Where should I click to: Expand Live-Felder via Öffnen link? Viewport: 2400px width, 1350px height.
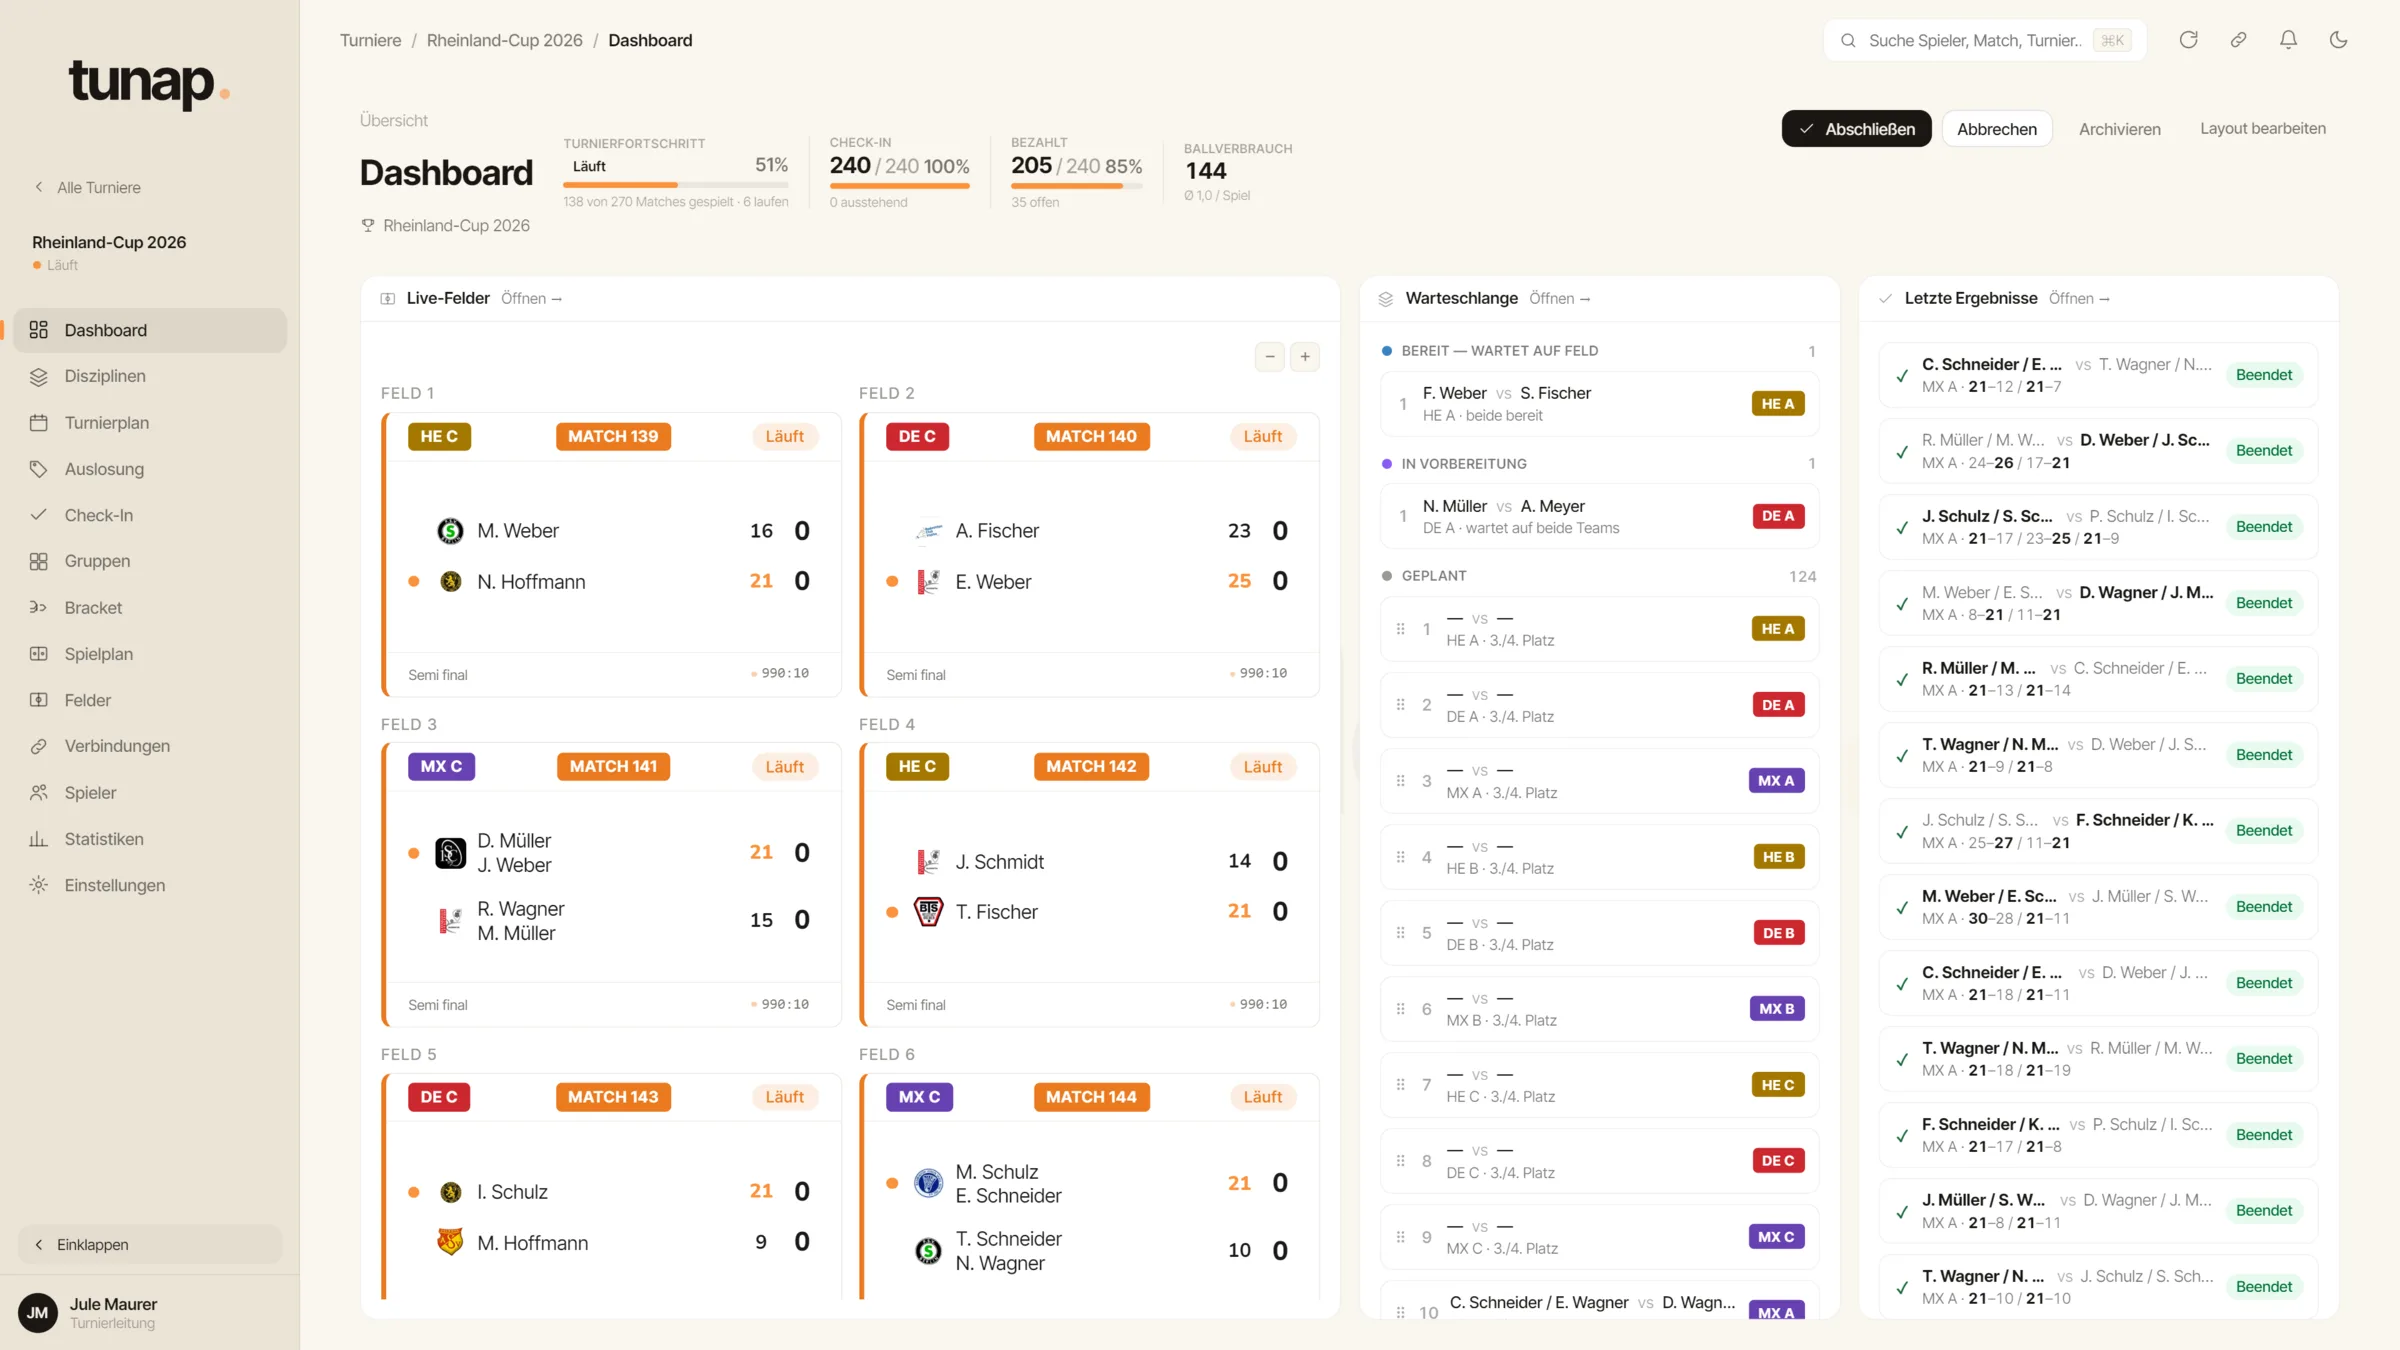531,299
